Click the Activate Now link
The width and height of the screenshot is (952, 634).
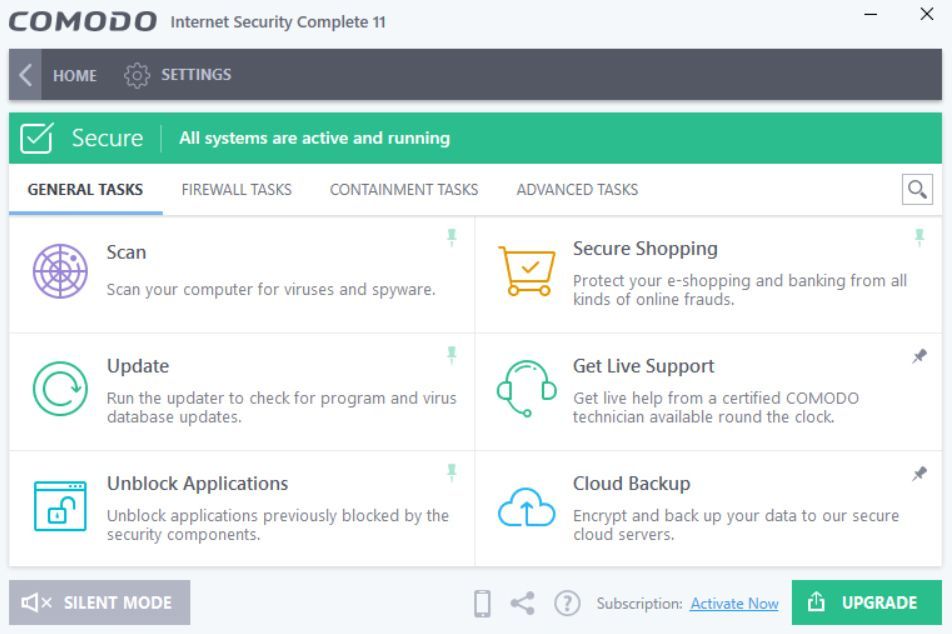(x=734, y=604)
